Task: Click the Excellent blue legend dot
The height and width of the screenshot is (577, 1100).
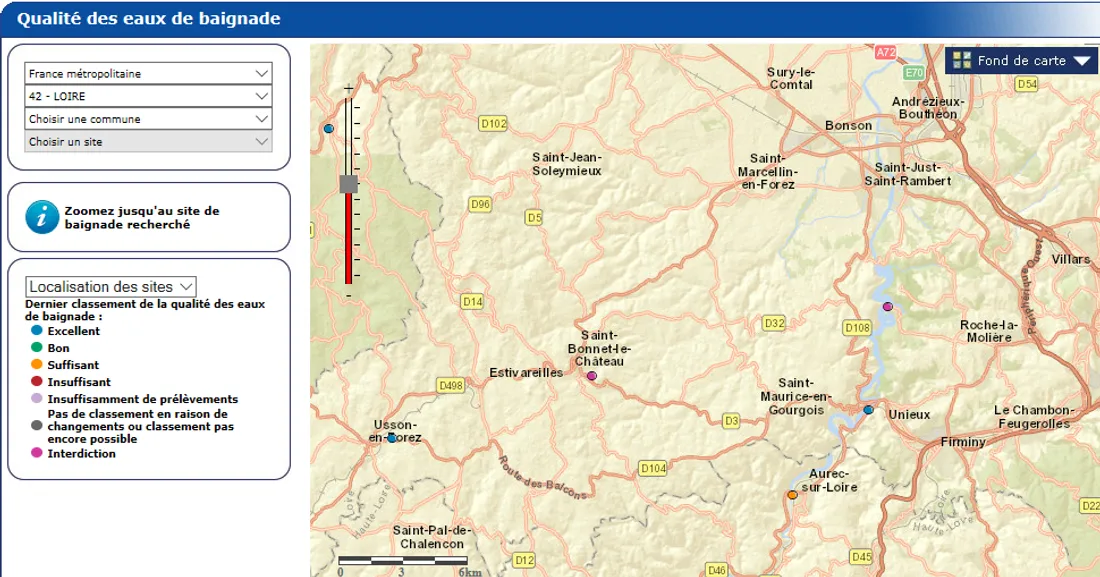Action: pos(37,331)
